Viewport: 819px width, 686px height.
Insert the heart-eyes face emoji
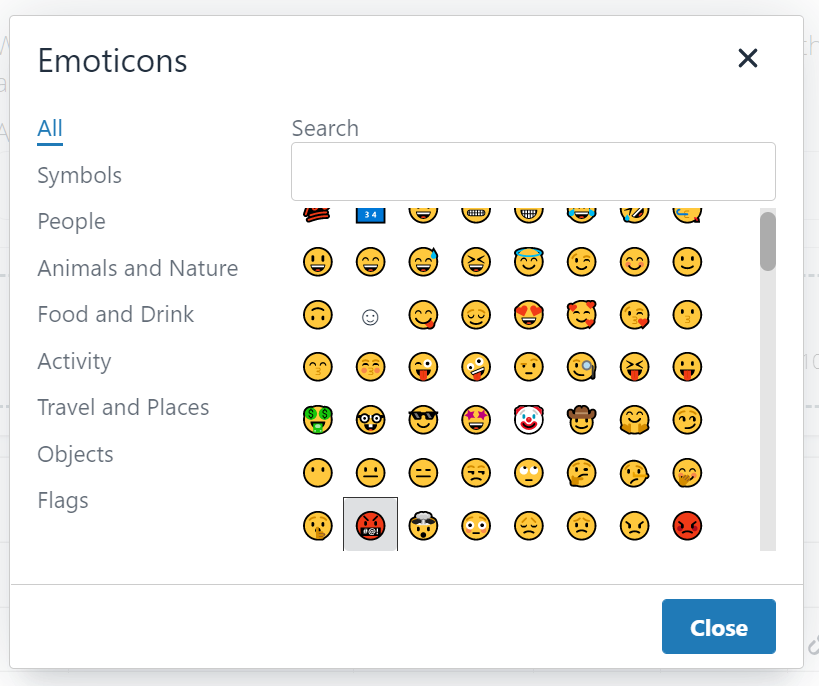[528, 316]
